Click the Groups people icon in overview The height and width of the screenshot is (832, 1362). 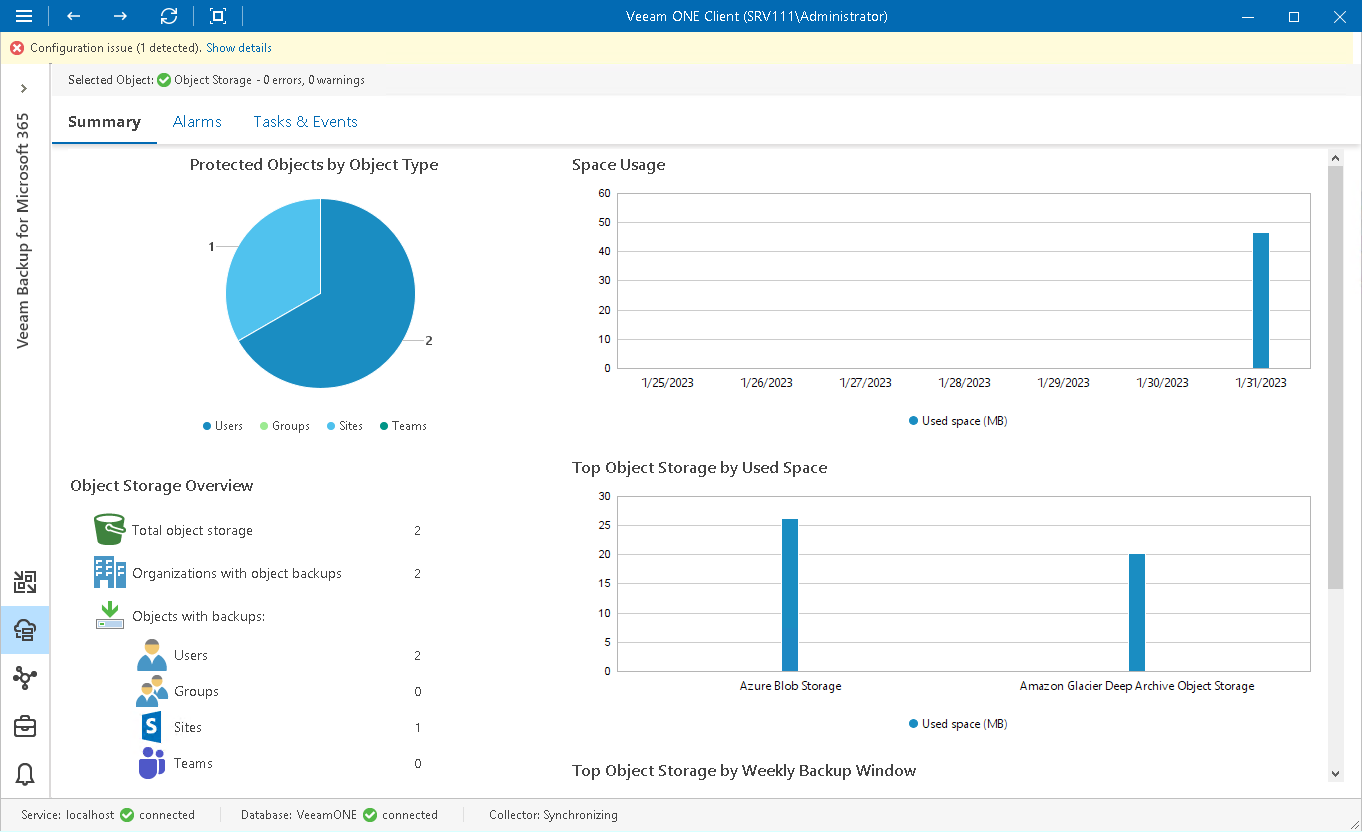point(152,691)
